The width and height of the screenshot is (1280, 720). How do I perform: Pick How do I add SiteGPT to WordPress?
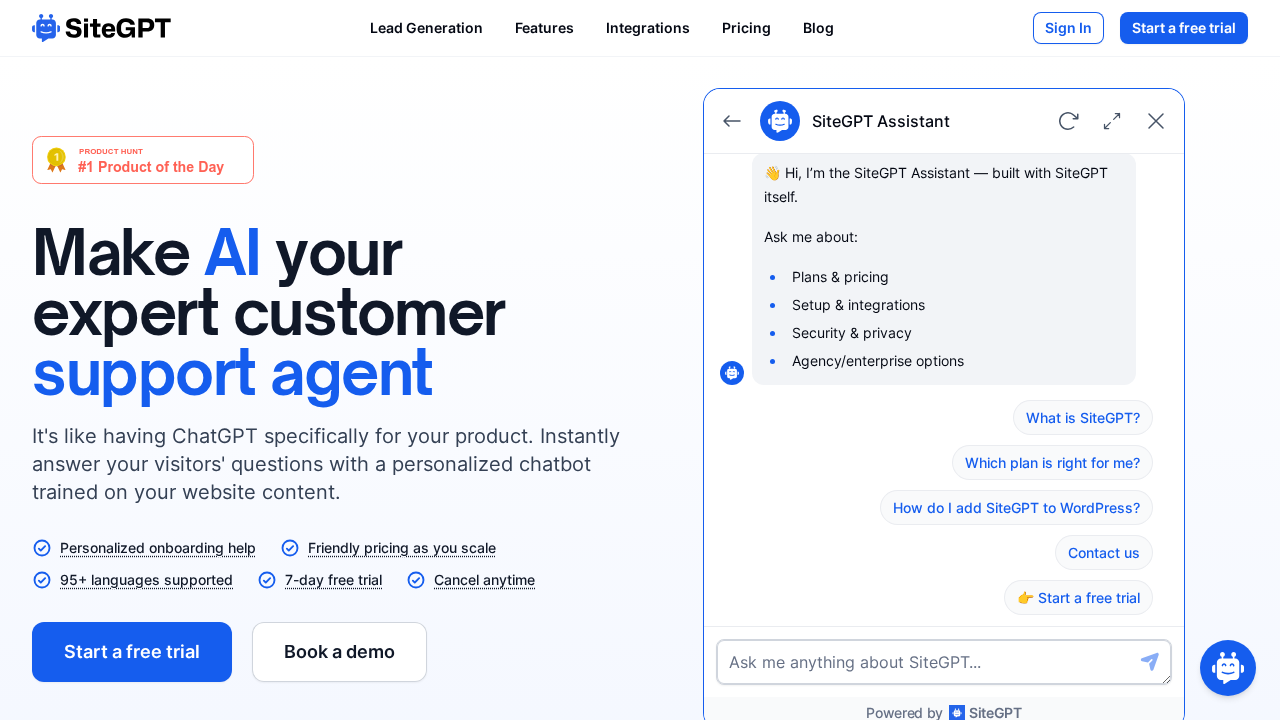(x=1016, y=507)
